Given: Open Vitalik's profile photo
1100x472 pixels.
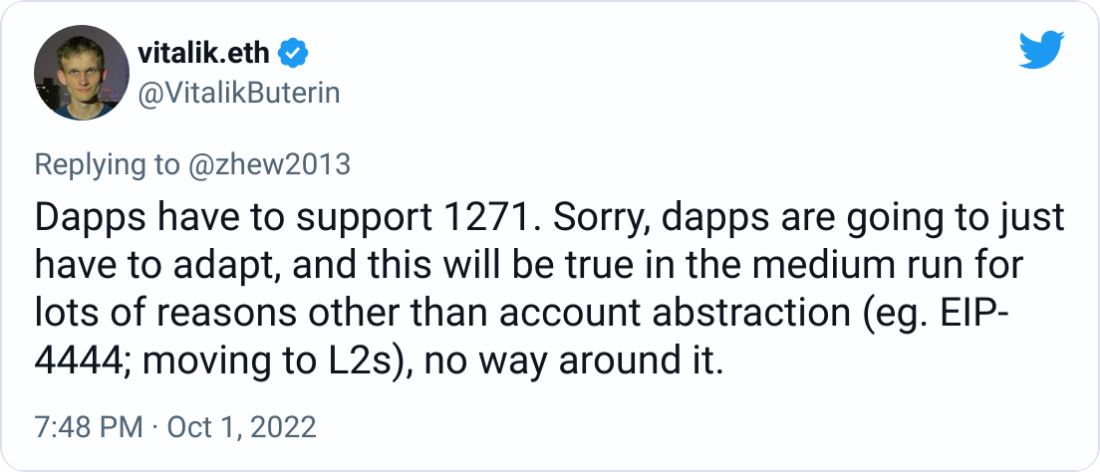Looking at the screenshot, I should (76, 76).
